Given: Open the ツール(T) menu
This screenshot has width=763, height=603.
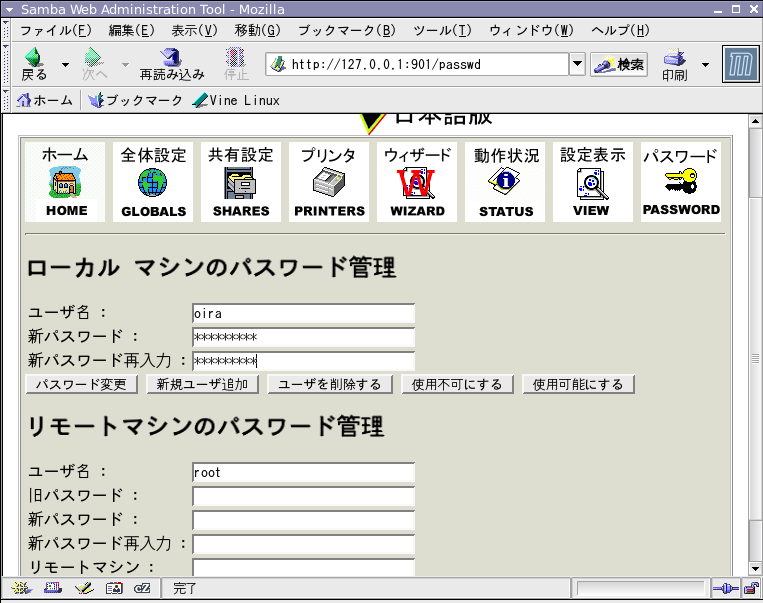Looking at the screenshot, I should 442,30.
